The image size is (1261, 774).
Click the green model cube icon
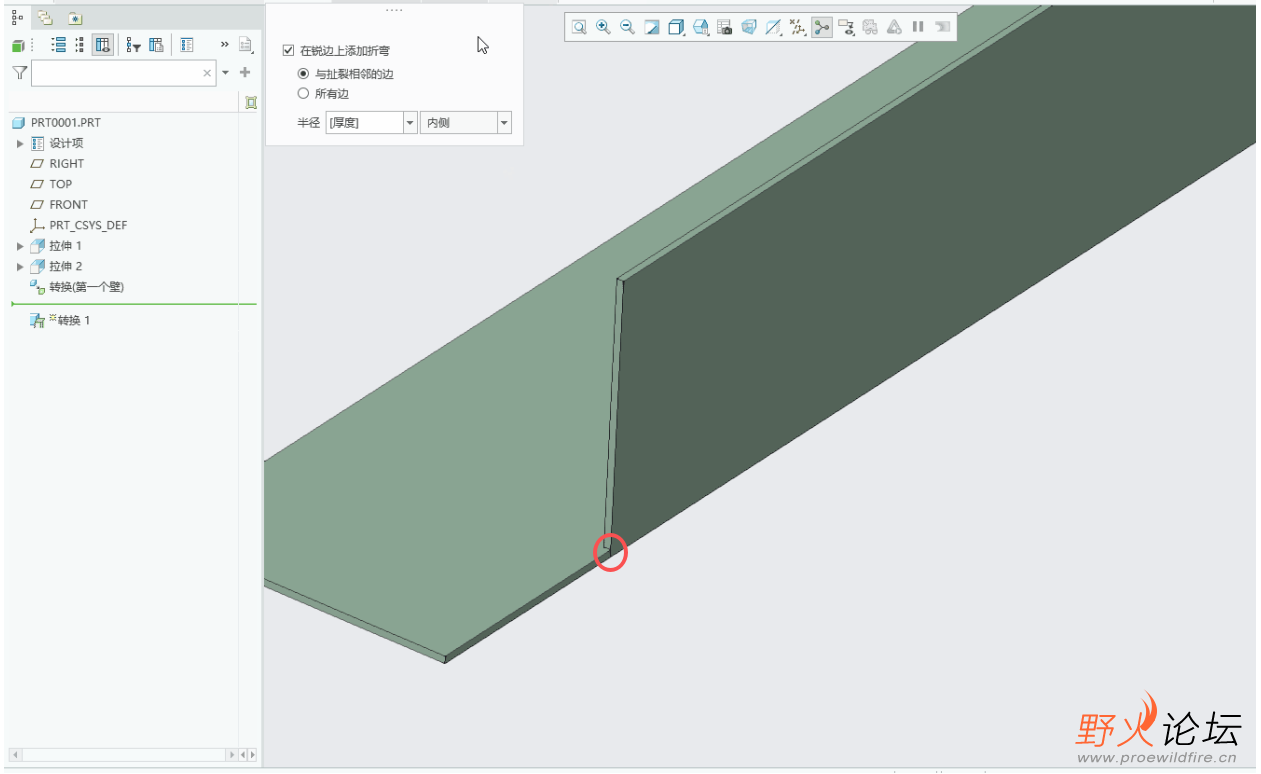click(x=18, y=45)
